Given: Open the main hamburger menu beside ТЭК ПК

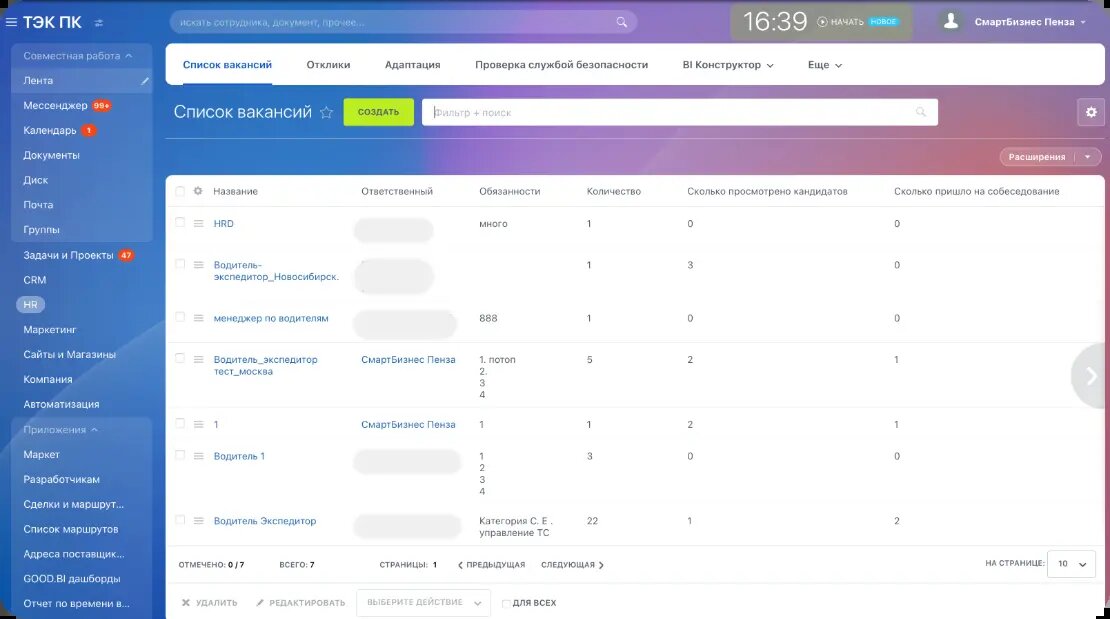Looking at the screenshot, I should 10,21.
